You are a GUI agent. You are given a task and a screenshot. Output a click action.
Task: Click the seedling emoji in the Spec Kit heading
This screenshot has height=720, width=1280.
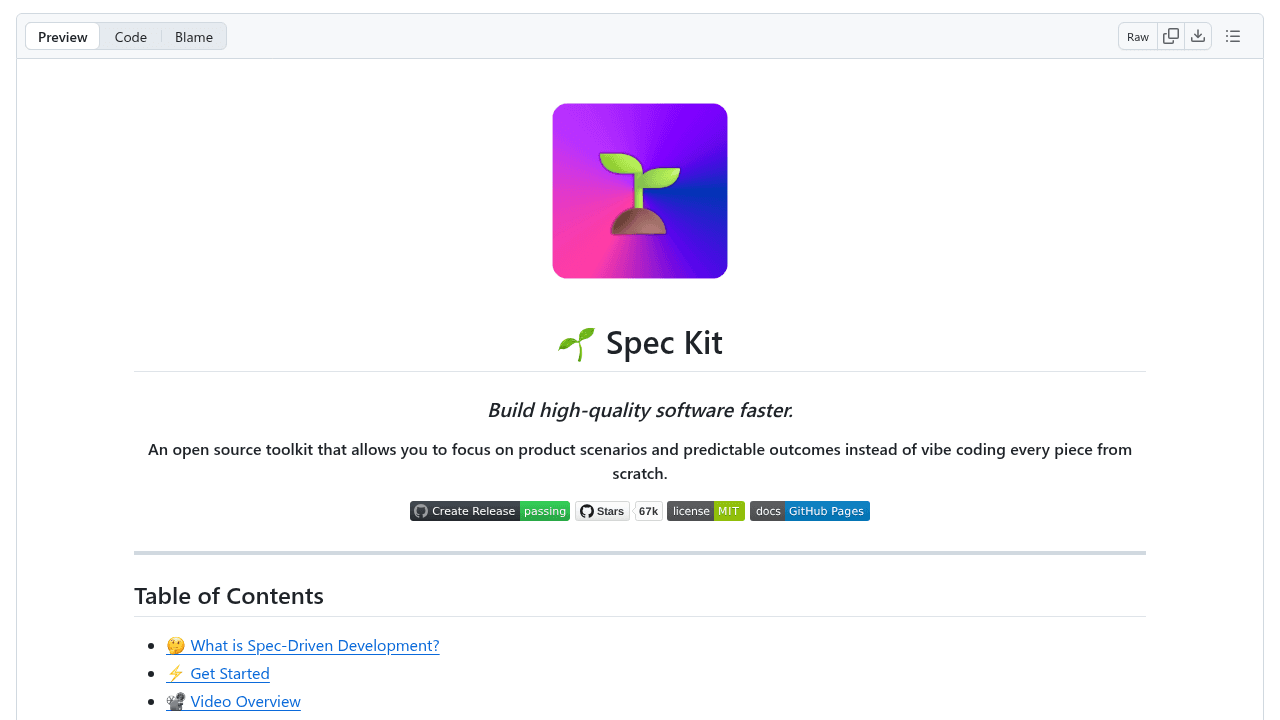pyautogui.click(x=575, y=343)
